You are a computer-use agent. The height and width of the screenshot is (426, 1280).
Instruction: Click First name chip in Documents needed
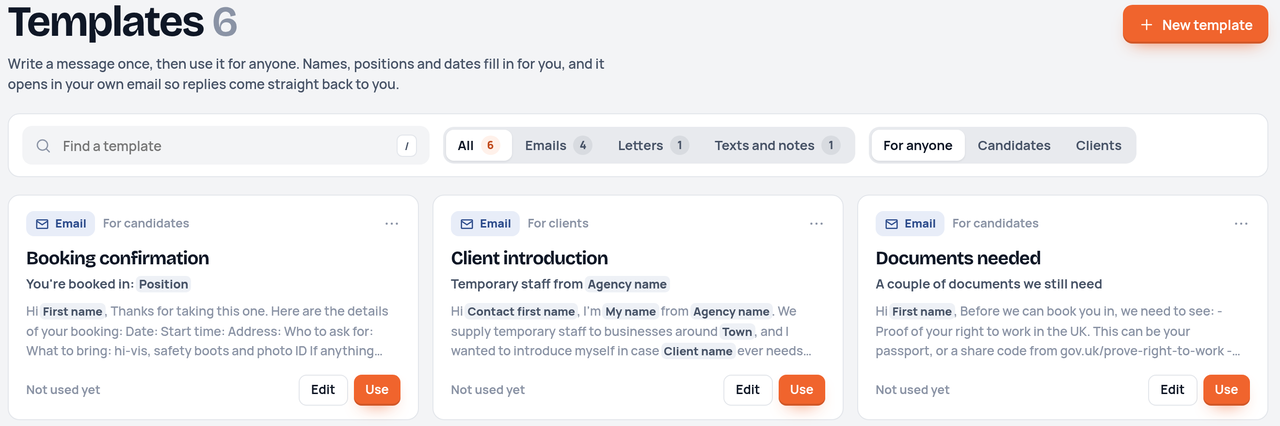tap(921, 311)
